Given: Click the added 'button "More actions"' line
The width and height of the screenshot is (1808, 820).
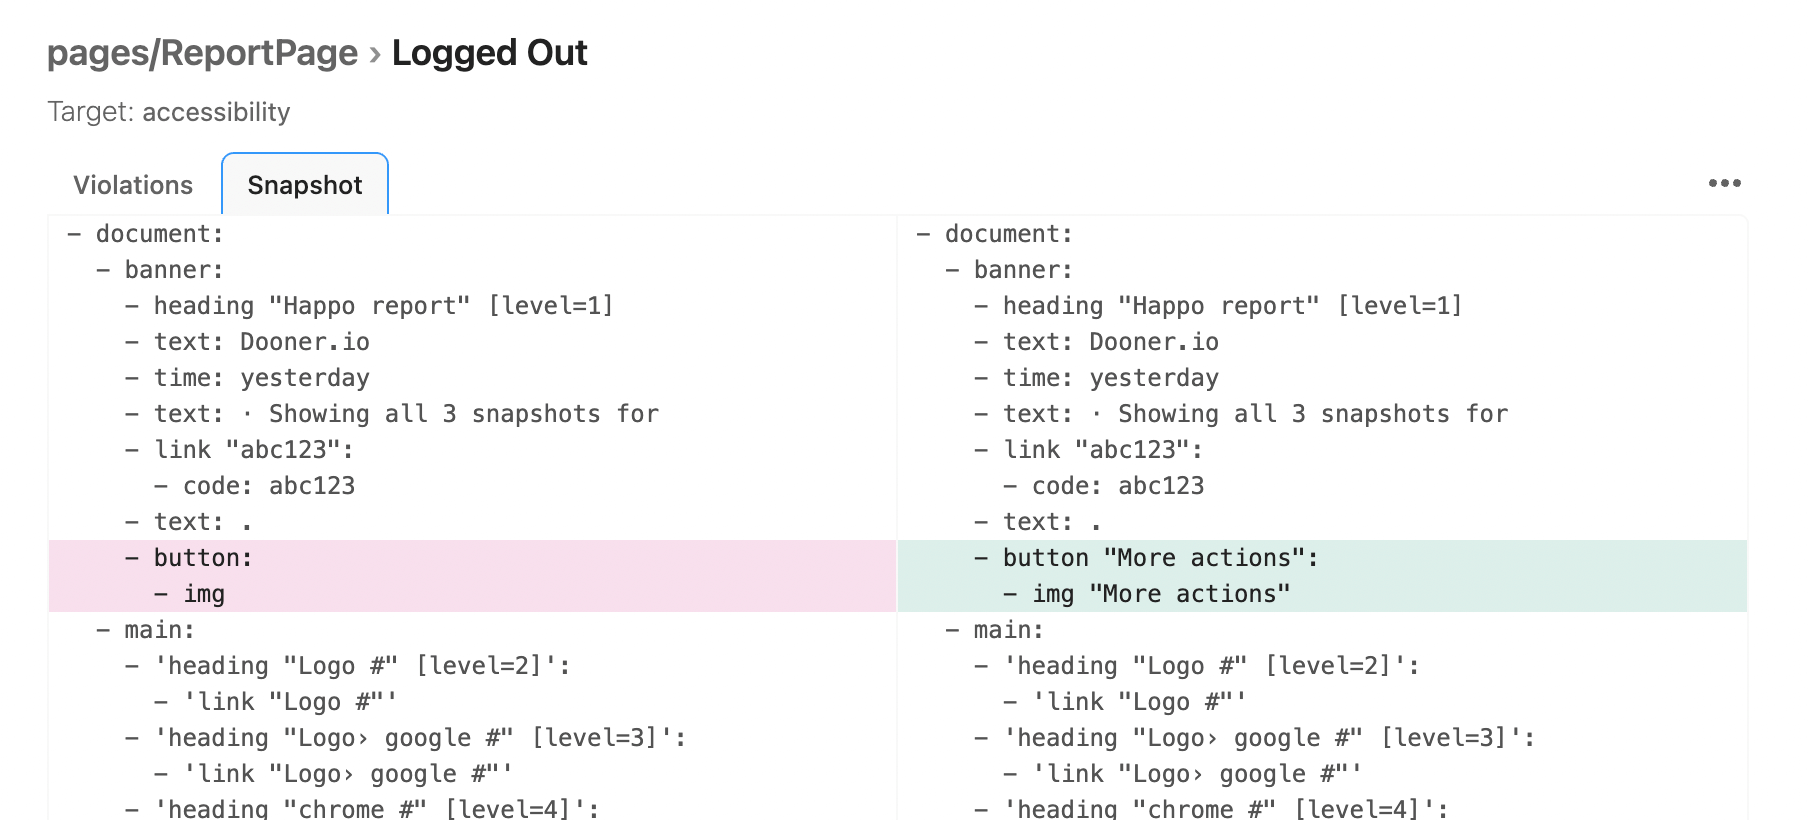Looking at the screenshot, I should tap(1322, 558).
